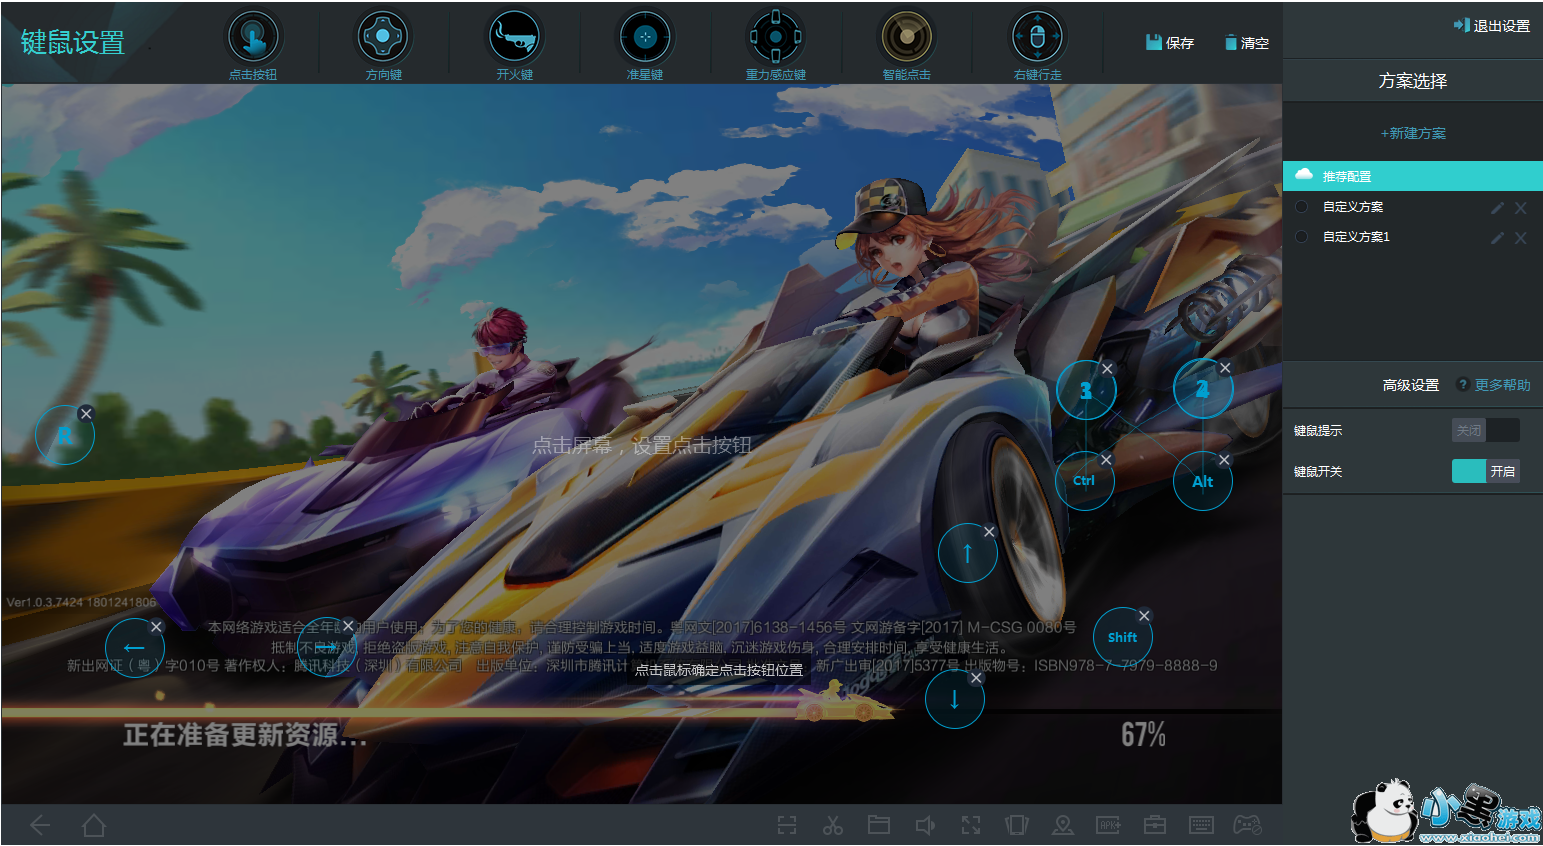
Task: Click the scissors screenshot icon
Action: click(833, 825)
